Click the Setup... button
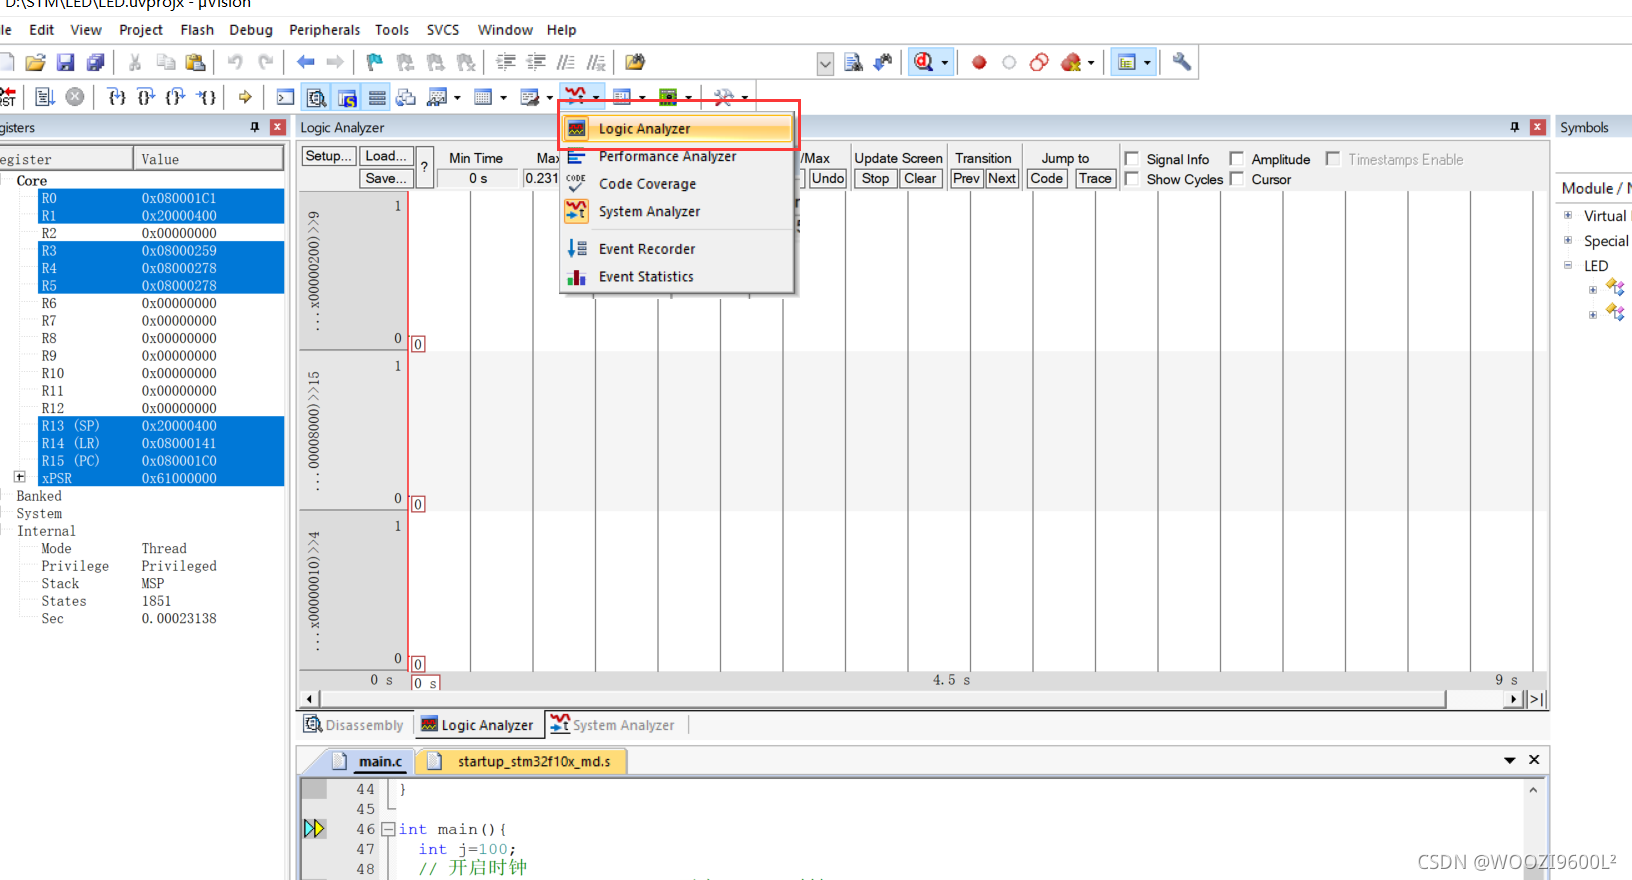Image resolution: width=1632 pixels, height=880 pixels. pyautogui.click(x=328, y=156)
